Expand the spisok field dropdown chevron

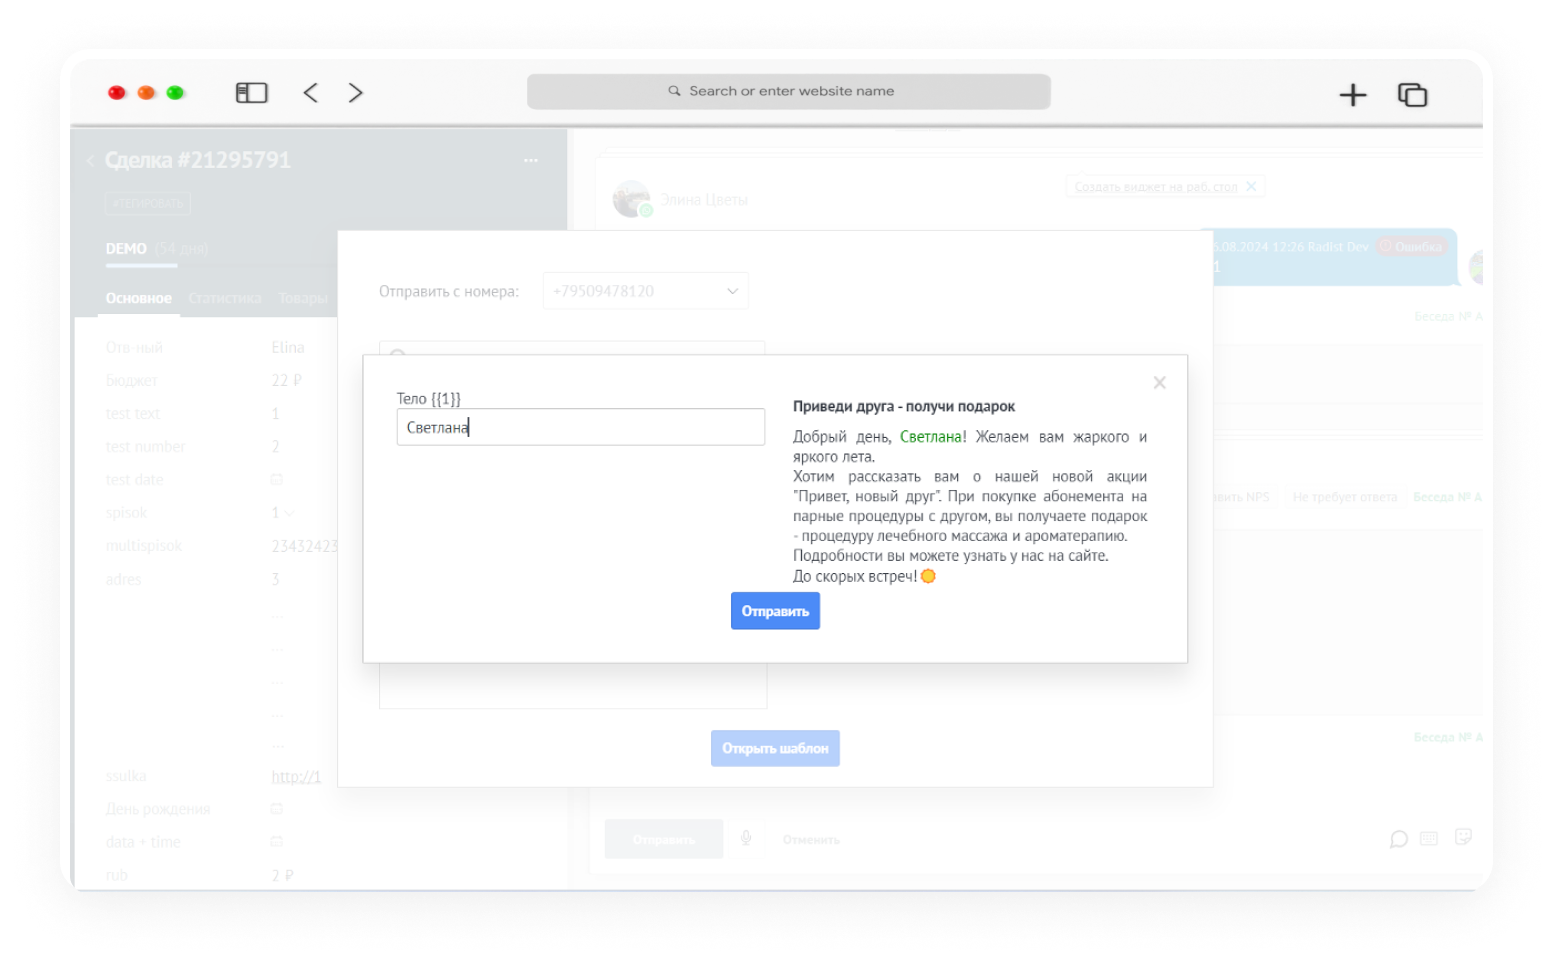point(290,513)
